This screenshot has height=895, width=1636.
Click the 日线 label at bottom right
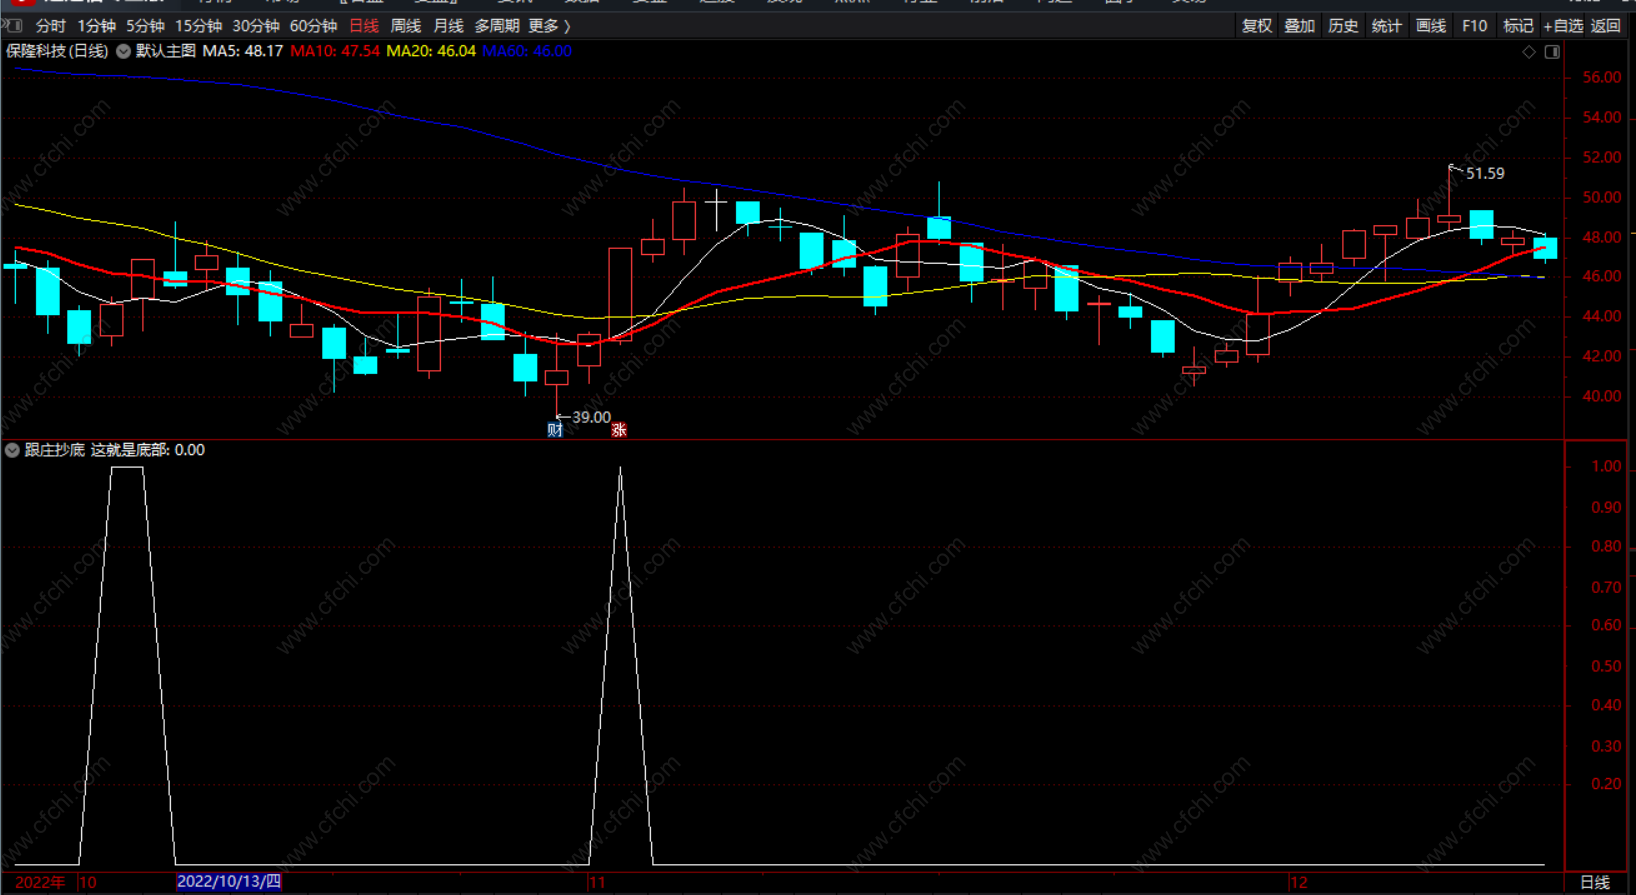click(1595, 882)
